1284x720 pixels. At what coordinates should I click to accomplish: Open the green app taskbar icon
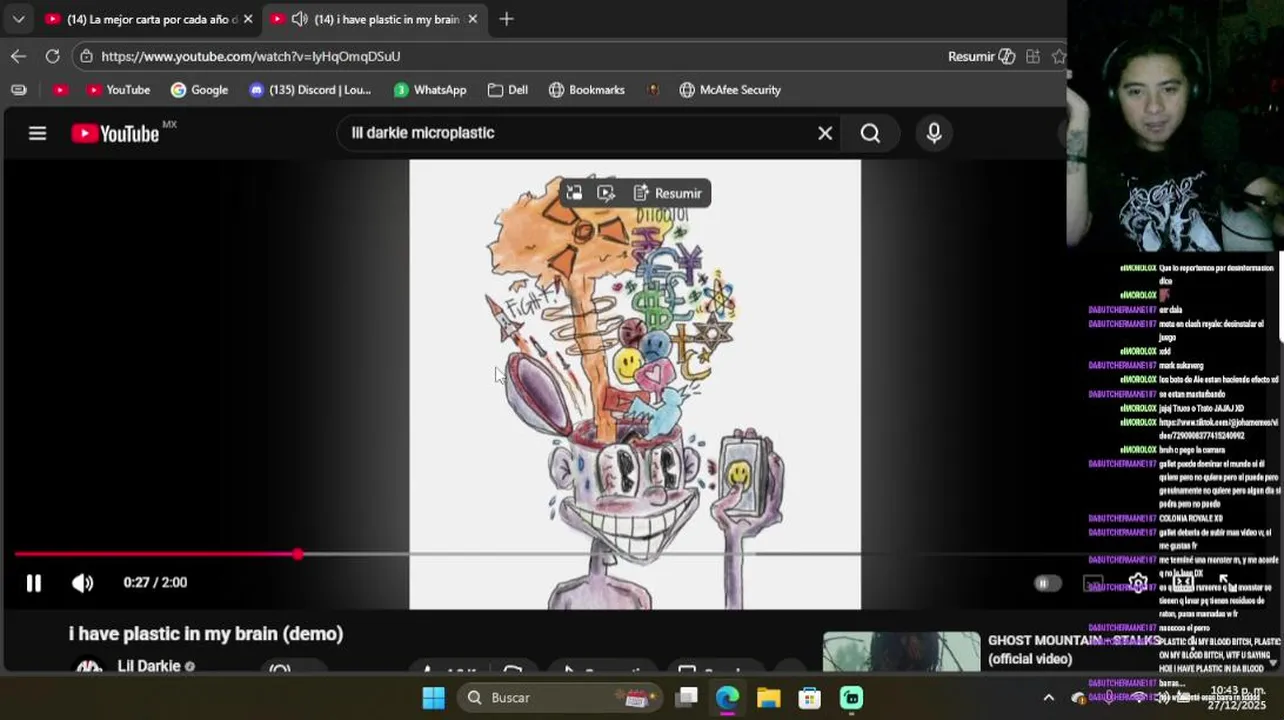(851, 698)
